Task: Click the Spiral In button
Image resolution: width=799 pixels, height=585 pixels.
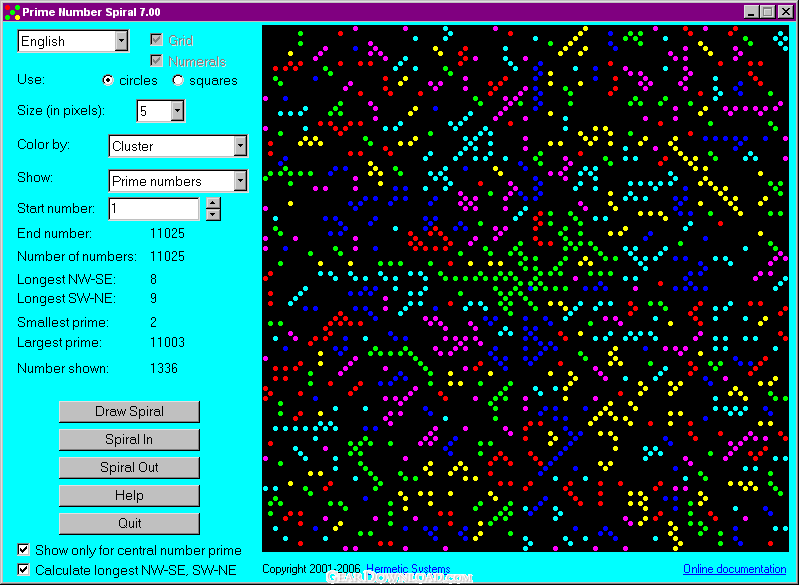Action: [x=129, y=440]
